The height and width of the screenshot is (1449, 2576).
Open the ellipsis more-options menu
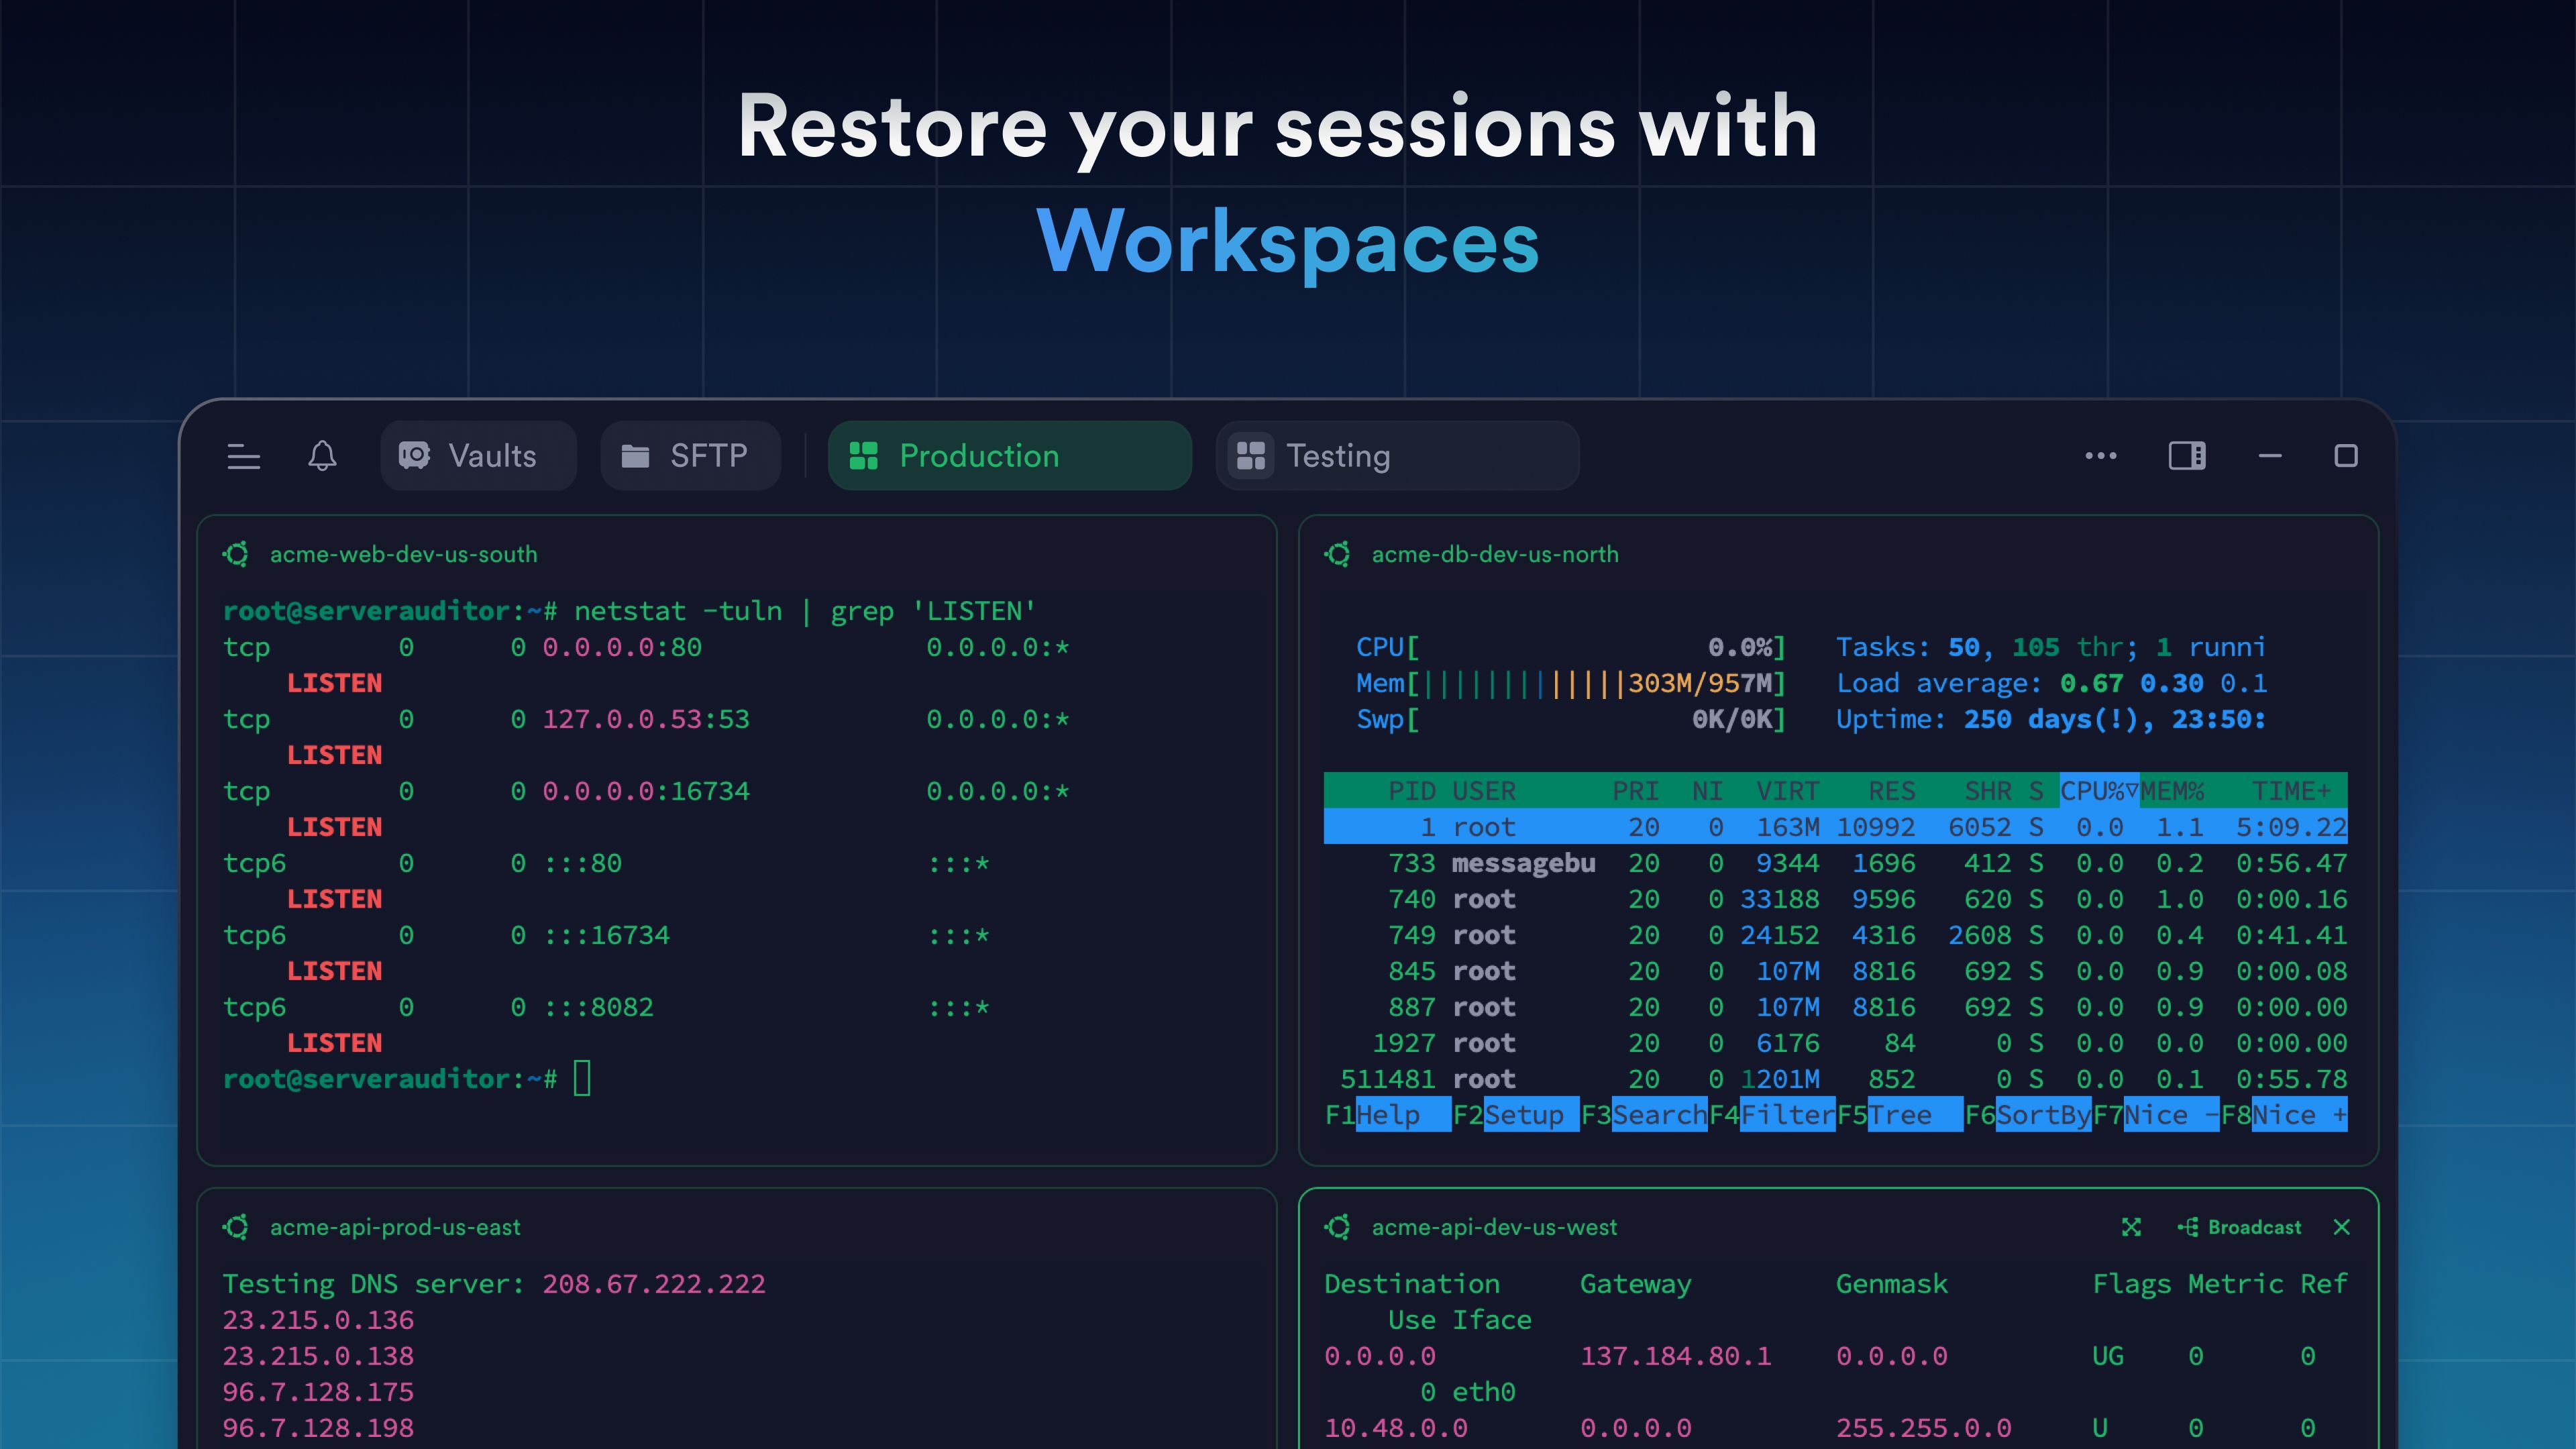2100,456
